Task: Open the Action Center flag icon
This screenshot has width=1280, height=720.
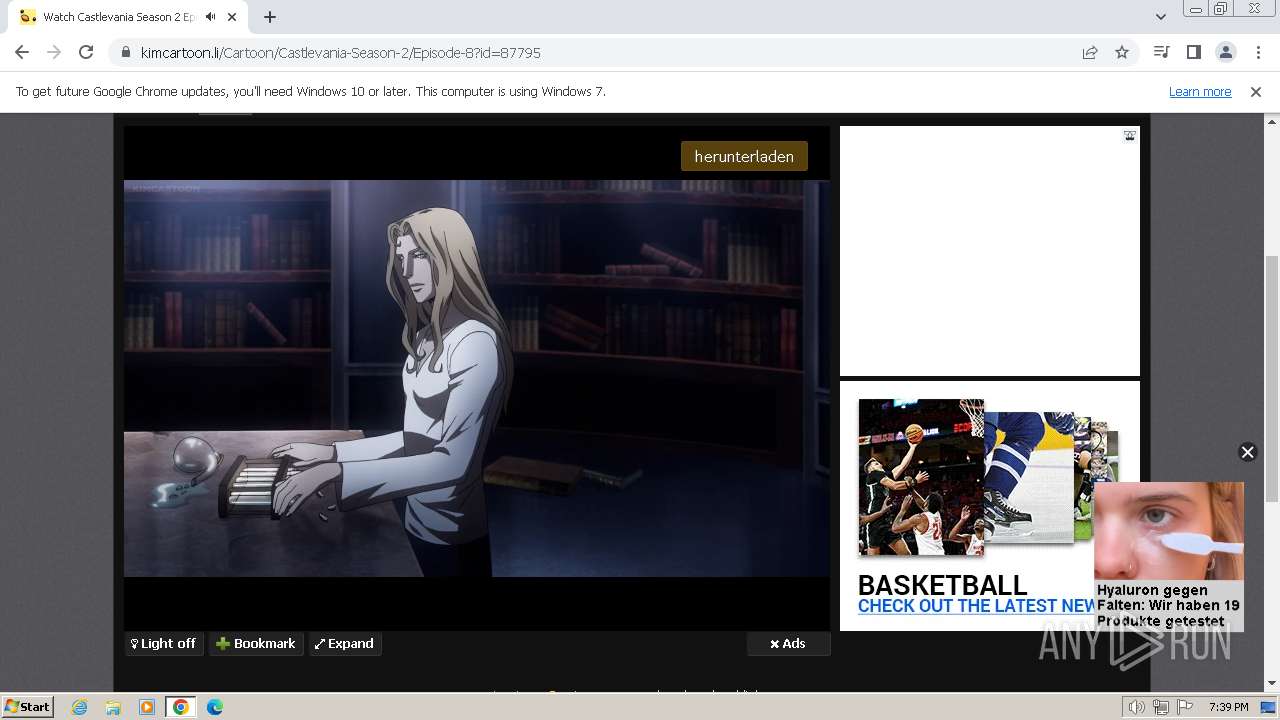Action: [1185, 707]
